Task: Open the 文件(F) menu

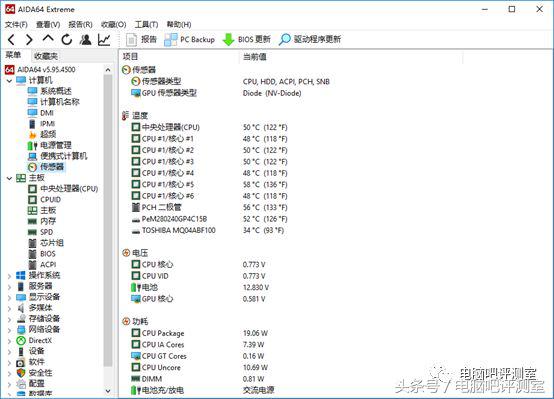Action: coord(16,24)
